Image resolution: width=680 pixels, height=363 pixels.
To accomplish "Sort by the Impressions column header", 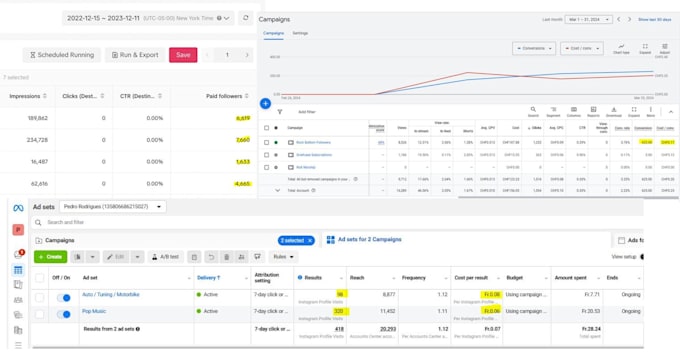I will [28, 96].
